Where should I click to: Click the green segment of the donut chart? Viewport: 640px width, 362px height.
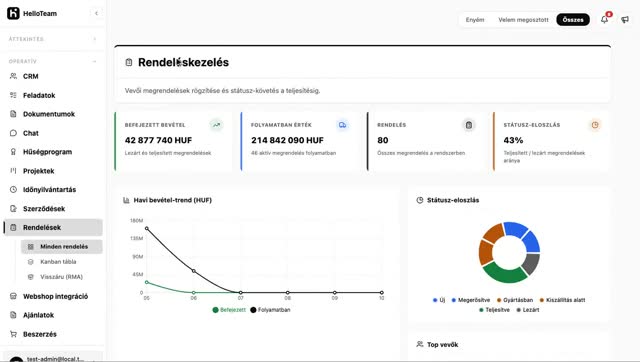505,273
